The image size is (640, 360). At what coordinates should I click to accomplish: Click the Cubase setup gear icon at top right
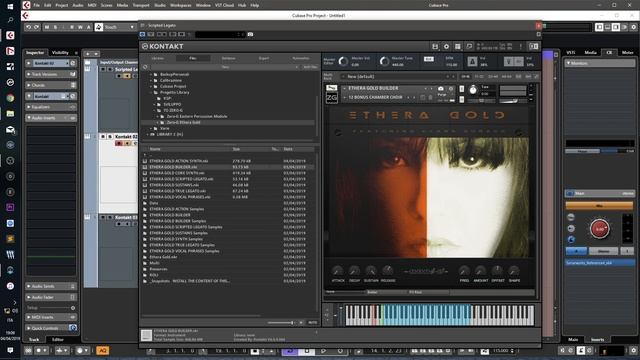(633, 27)
